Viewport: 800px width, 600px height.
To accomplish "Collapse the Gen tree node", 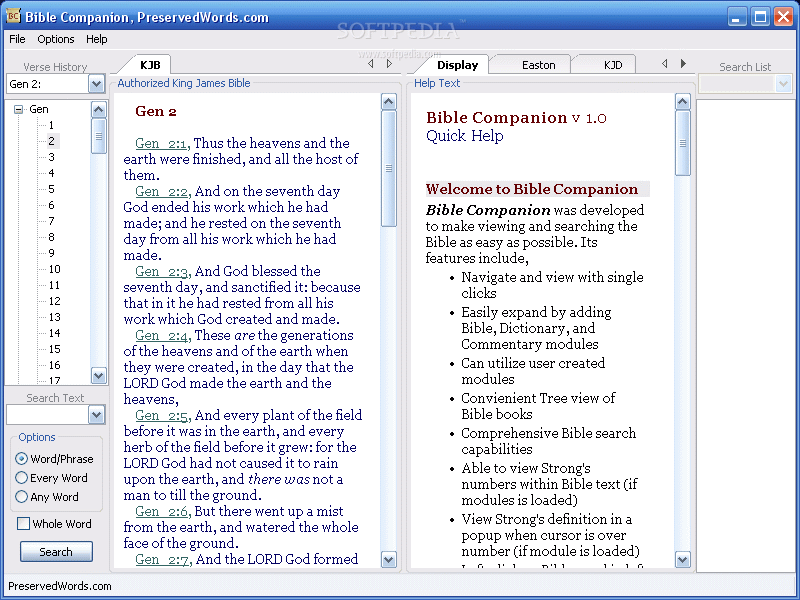I will (19, 109).
